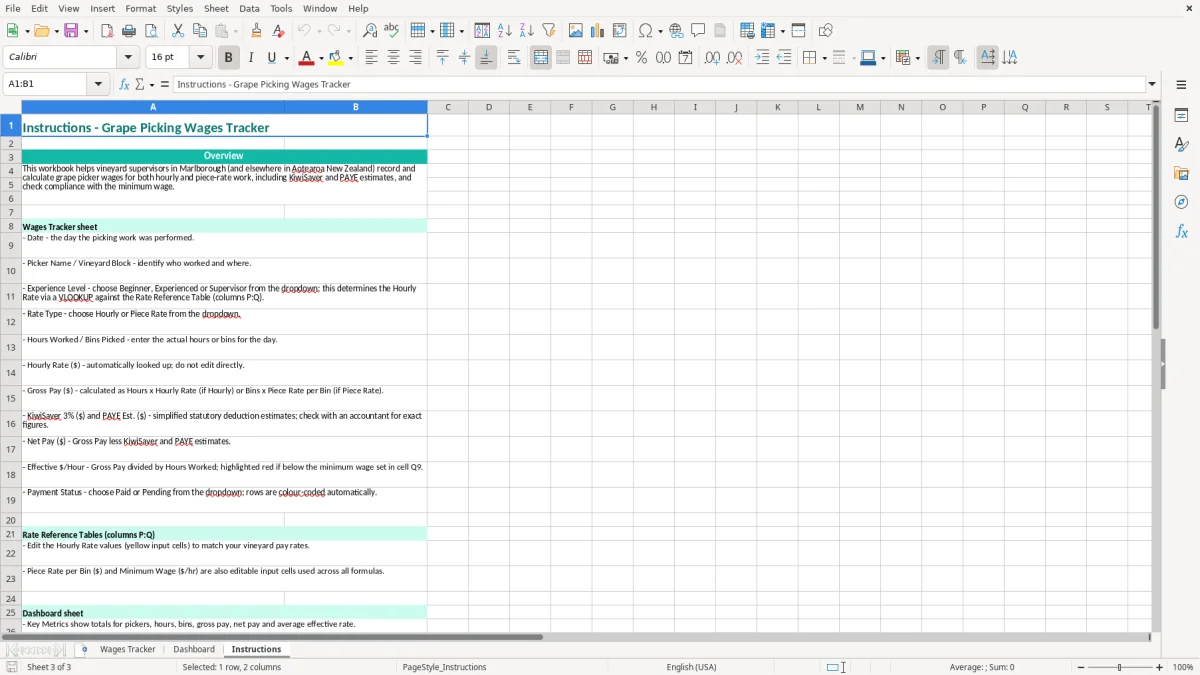Toggle Wrap Text
The height and width of the screenshot is (675, 1200).
513,57
